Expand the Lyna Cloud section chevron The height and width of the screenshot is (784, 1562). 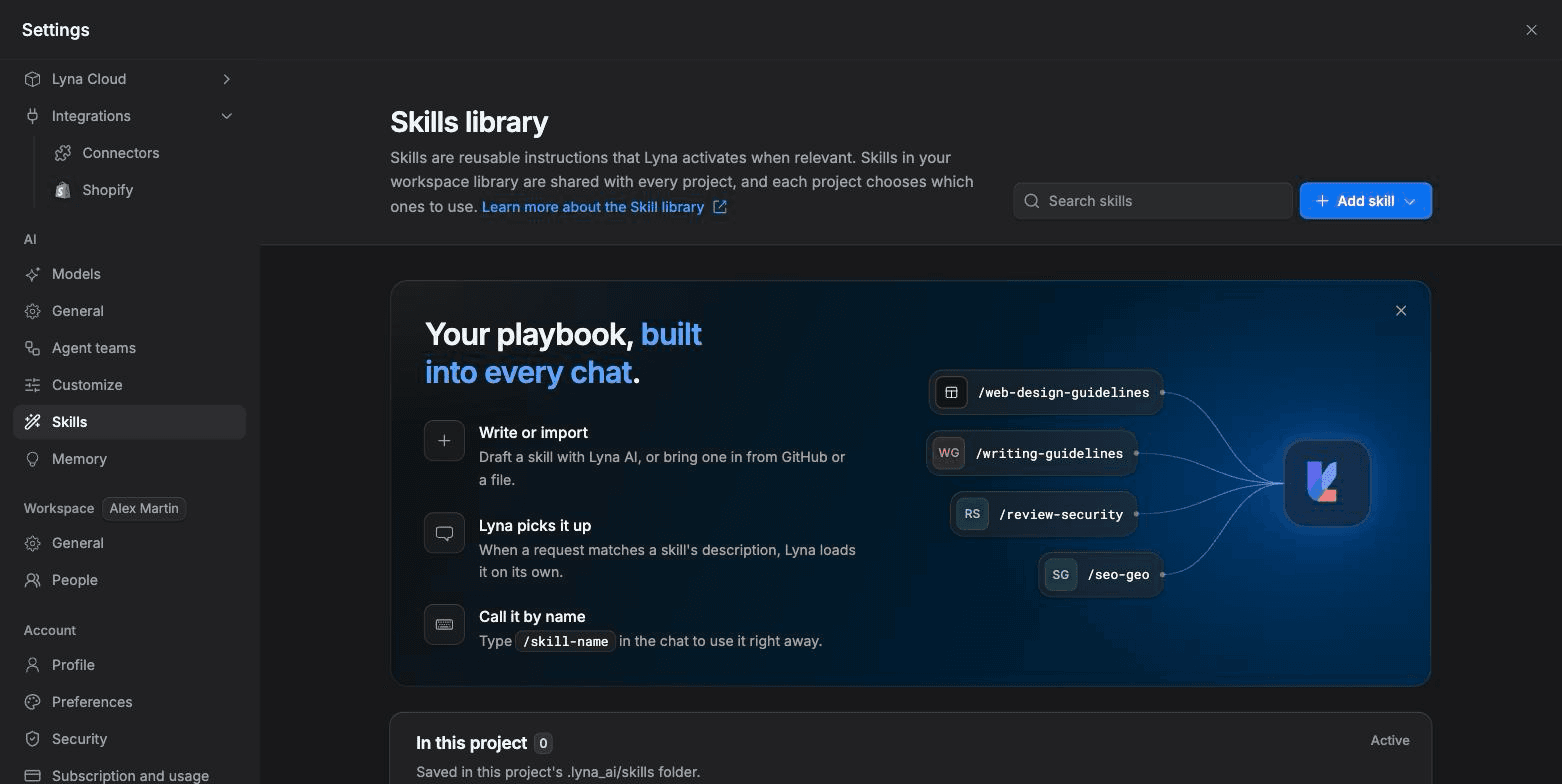[227, 79]
